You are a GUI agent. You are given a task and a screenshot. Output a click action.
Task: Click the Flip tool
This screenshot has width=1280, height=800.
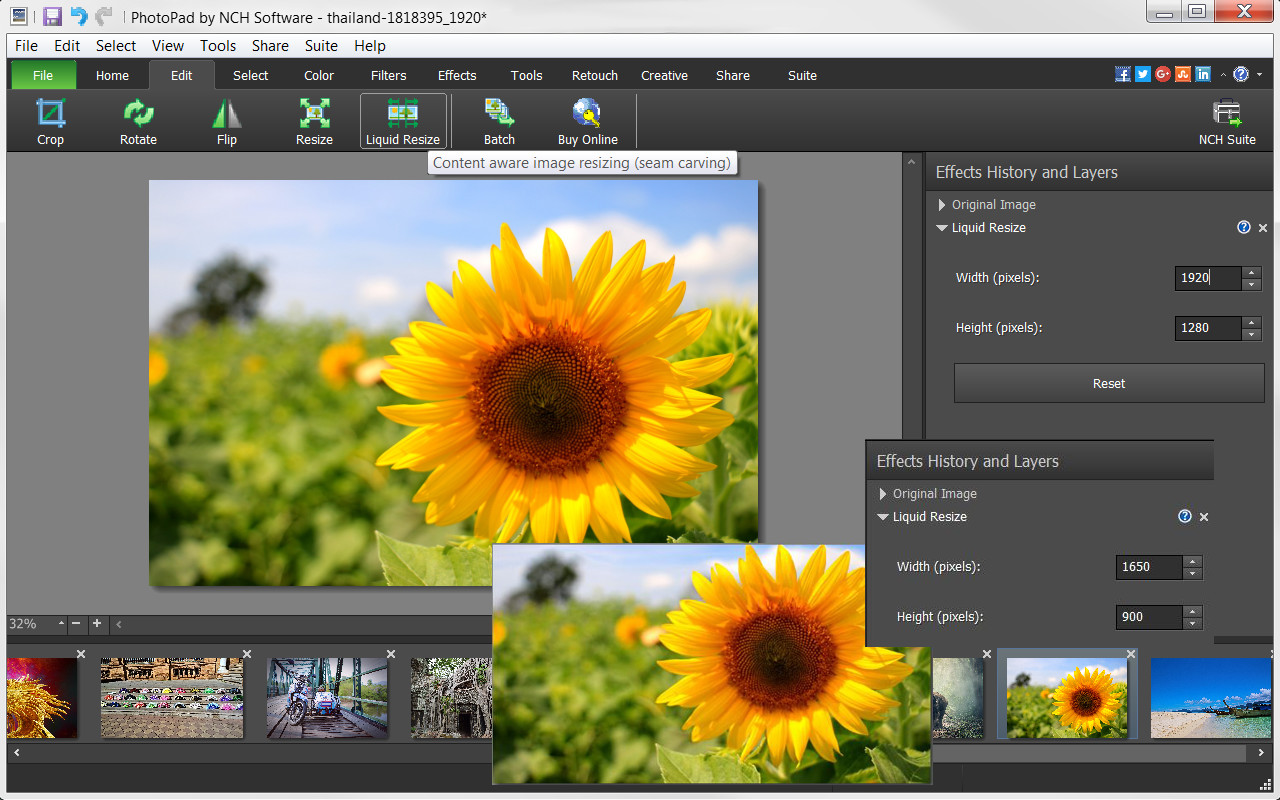[x=226, y=120]
